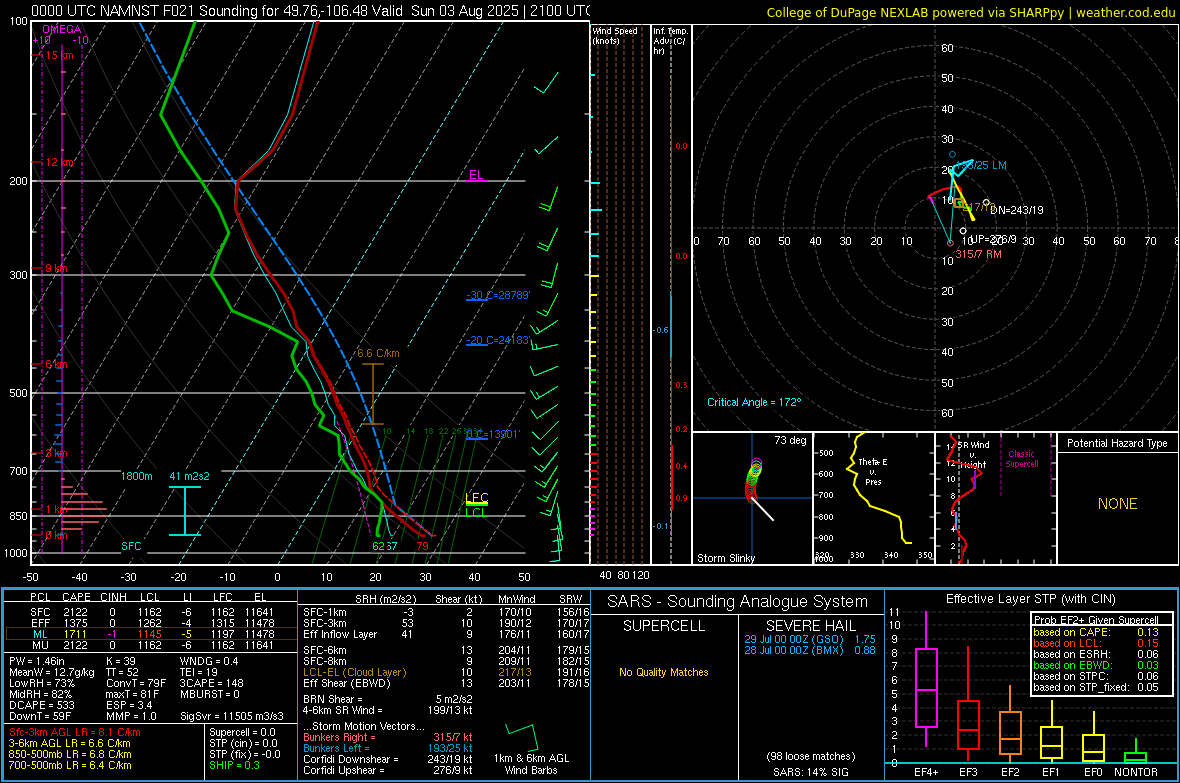
Task: Click the green NONTOR box plot
Action: pos(1135,753)
